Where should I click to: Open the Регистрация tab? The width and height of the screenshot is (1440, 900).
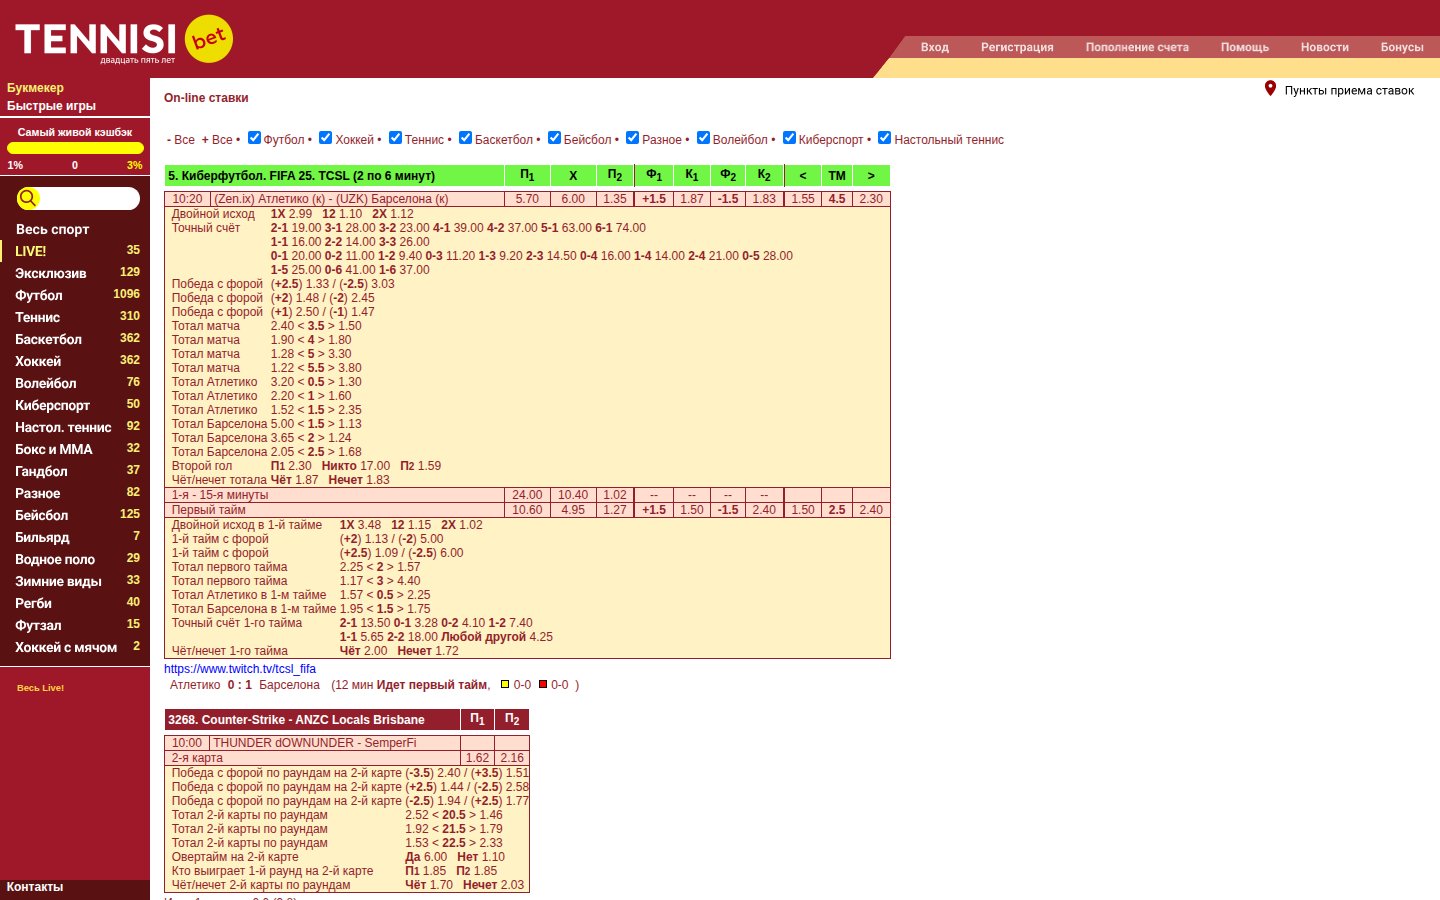(x=1016, y=47)
